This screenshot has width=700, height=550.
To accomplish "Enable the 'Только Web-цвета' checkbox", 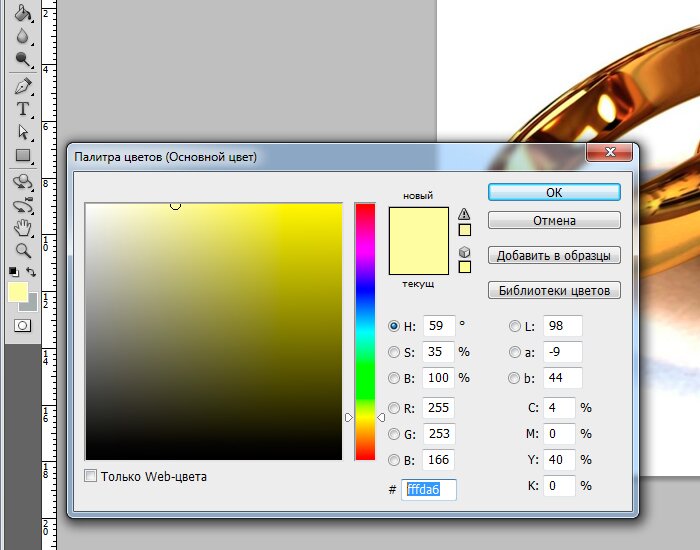I will (92, 476).
